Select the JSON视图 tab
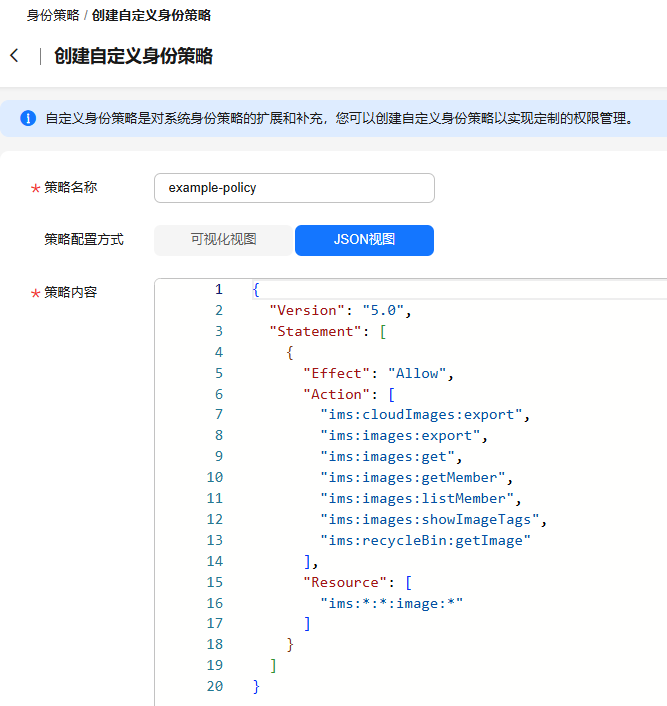Viewport: 667px width, 706px height. click(364, 240)
